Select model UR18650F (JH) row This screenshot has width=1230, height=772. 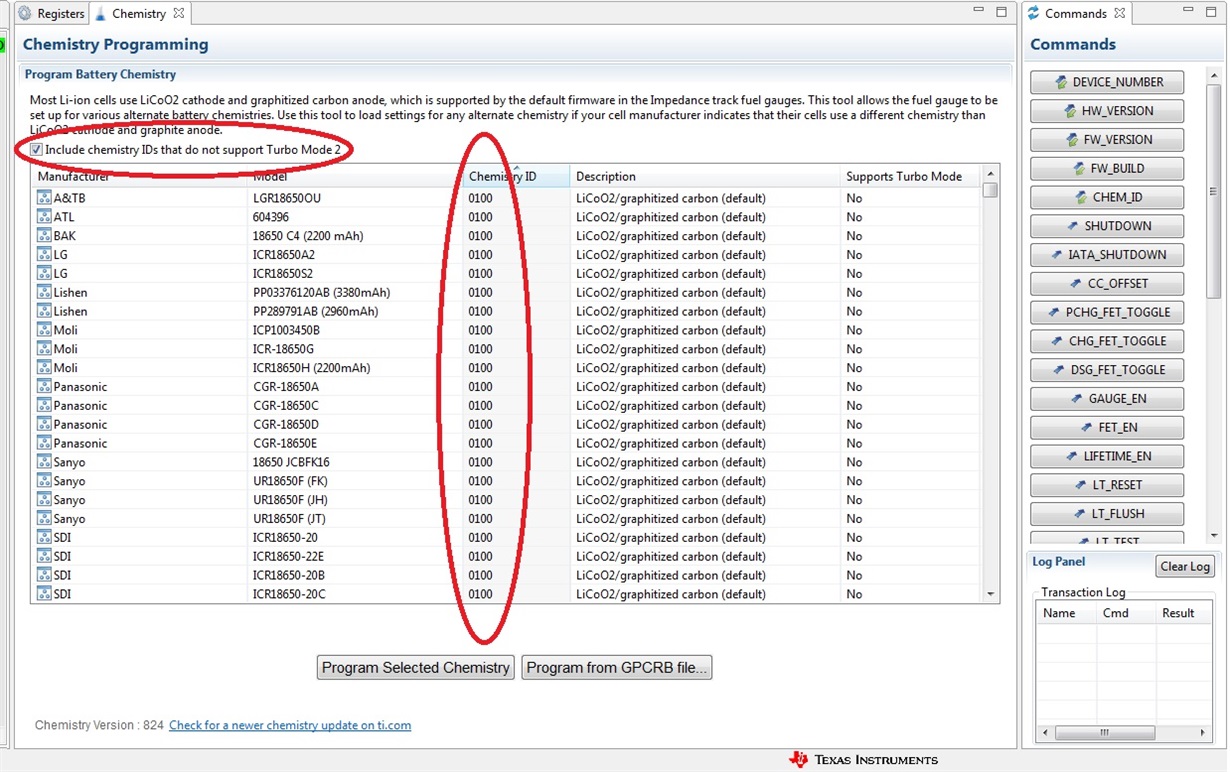(291, 500)
